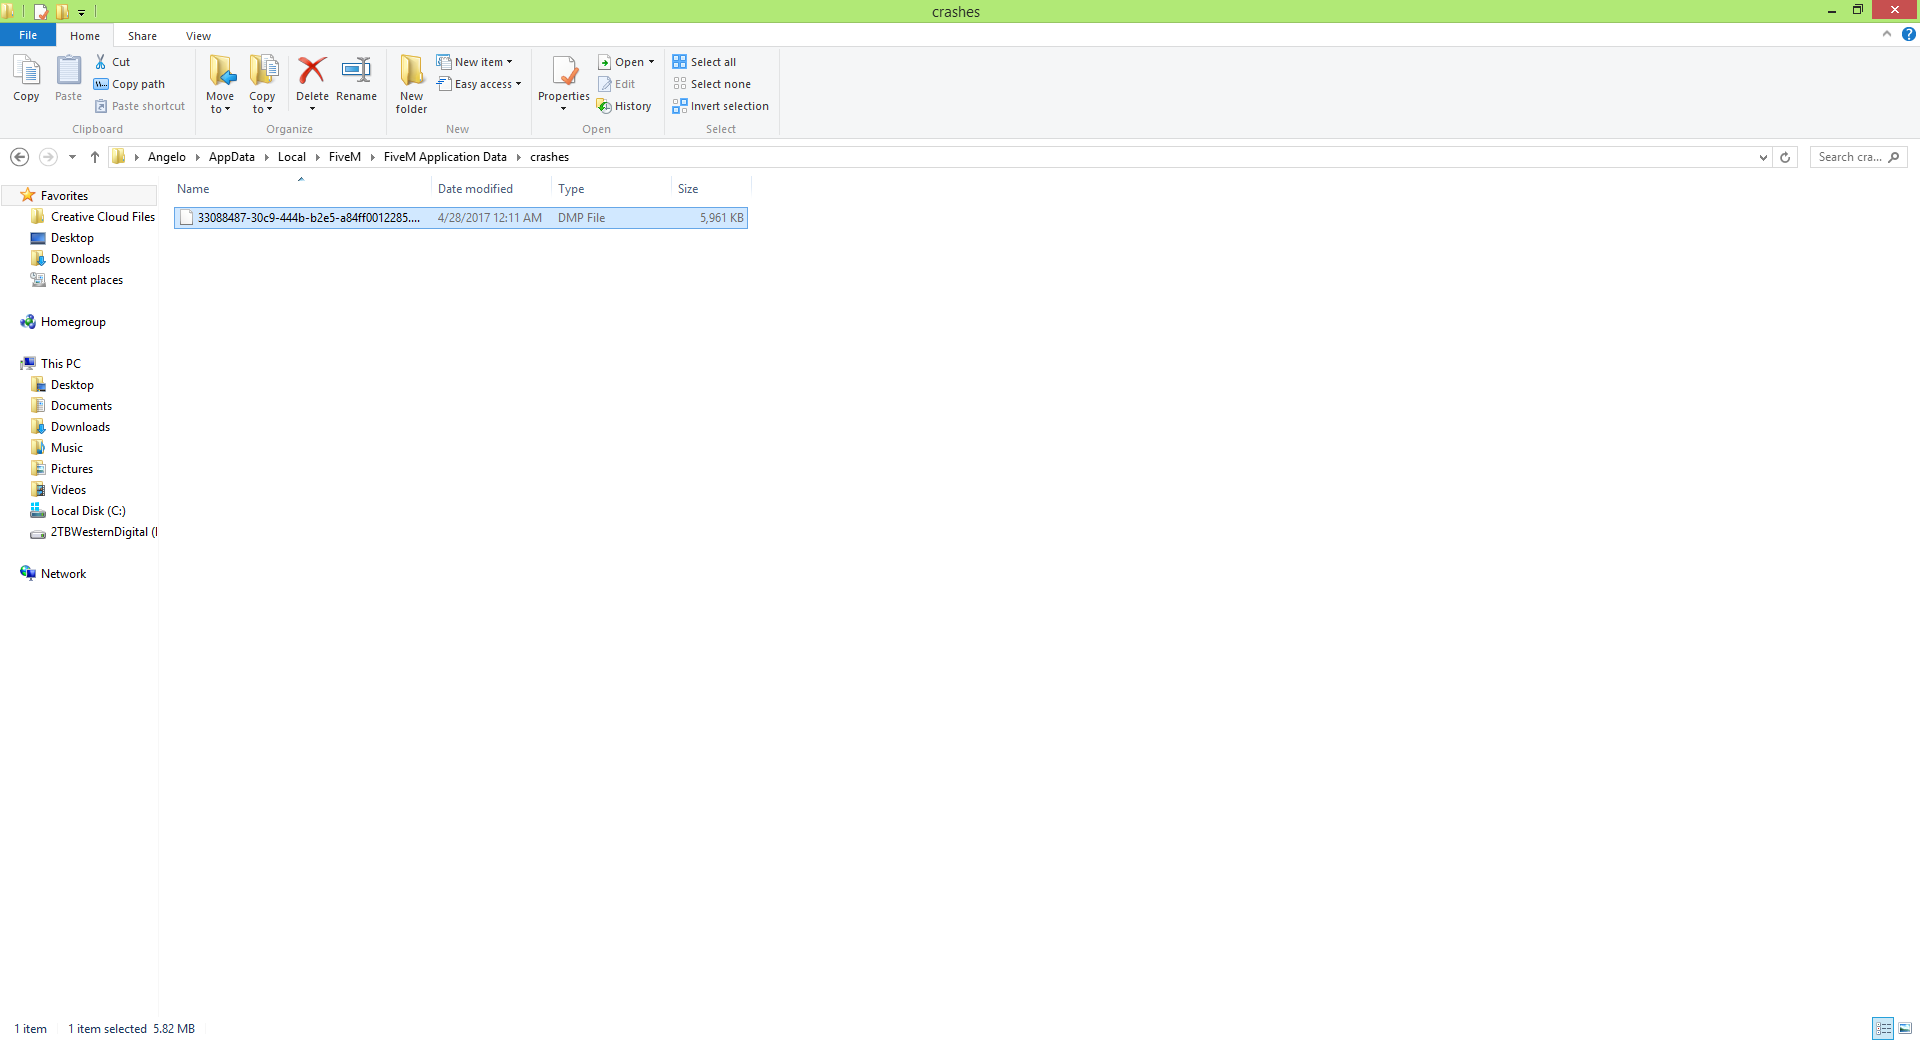Click Invert selection
Image resolution: width=1920 pixels, height=1040 pixels.
(721, 106)
